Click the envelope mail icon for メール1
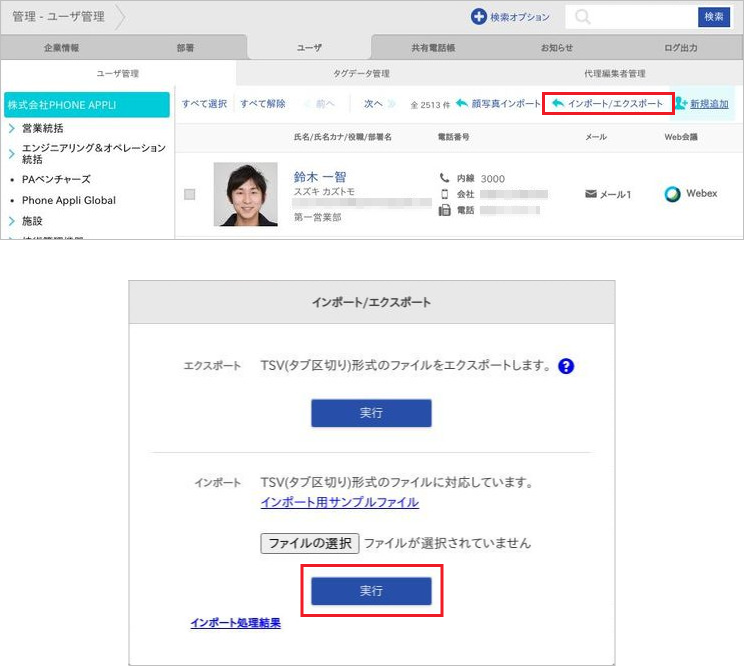Viewport: 744px width, 666px height. coord(590,194)
